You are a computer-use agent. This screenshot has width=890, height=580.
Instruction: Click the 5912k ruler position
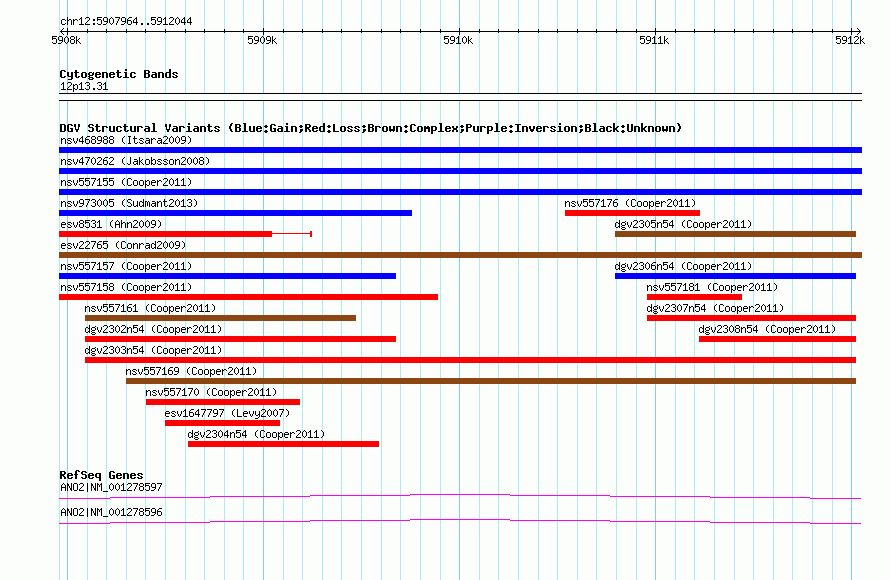pyautogui.click(x=850, y=40)
